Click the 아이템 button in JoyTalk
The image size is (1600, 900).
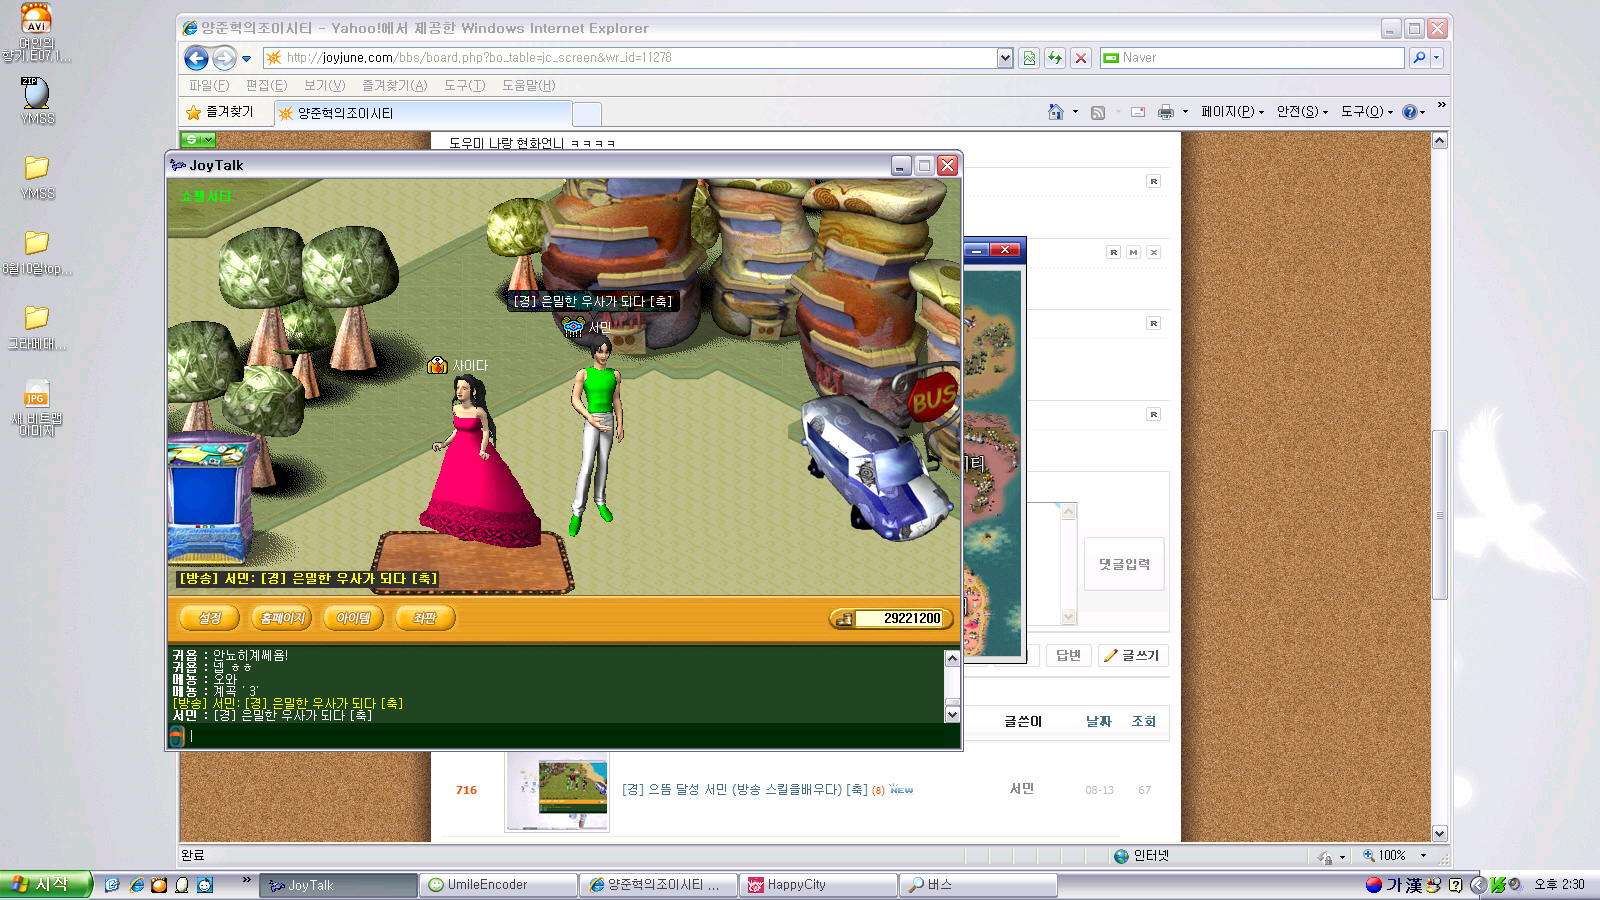[x=353, y=618]
